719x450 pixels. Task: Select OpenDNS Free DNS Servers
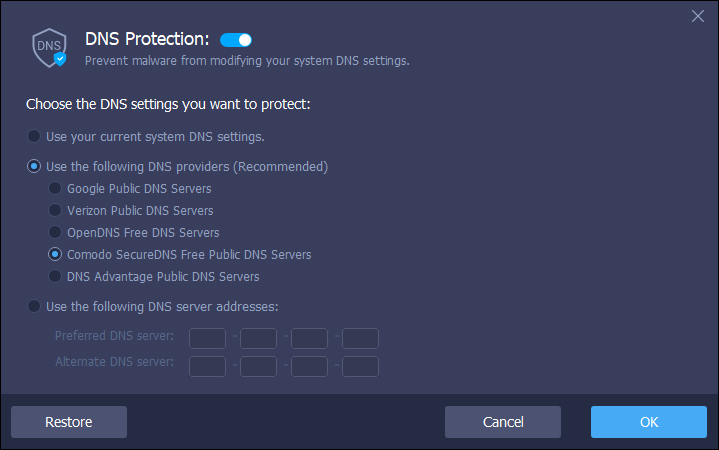[x=56, y=232]
